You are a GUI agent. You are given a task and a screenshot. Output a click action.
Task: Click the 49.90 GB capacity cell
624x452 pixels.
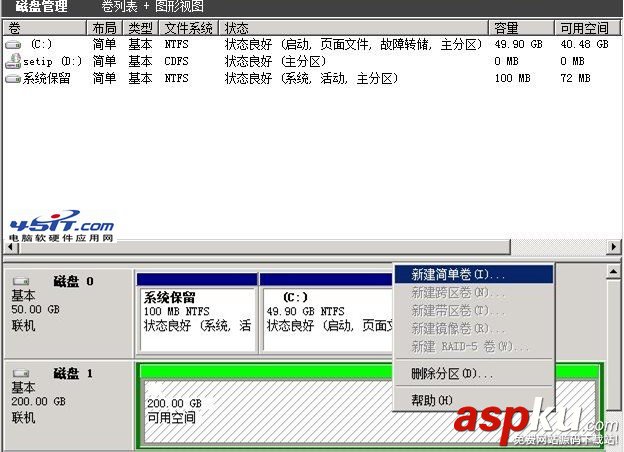coord(519,44)
